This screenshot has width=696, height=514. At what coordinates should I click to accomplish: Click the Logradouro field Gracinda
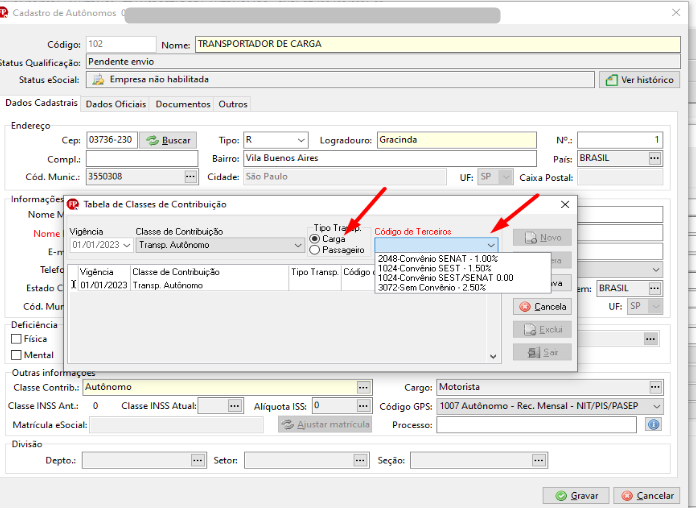point(457,140)
